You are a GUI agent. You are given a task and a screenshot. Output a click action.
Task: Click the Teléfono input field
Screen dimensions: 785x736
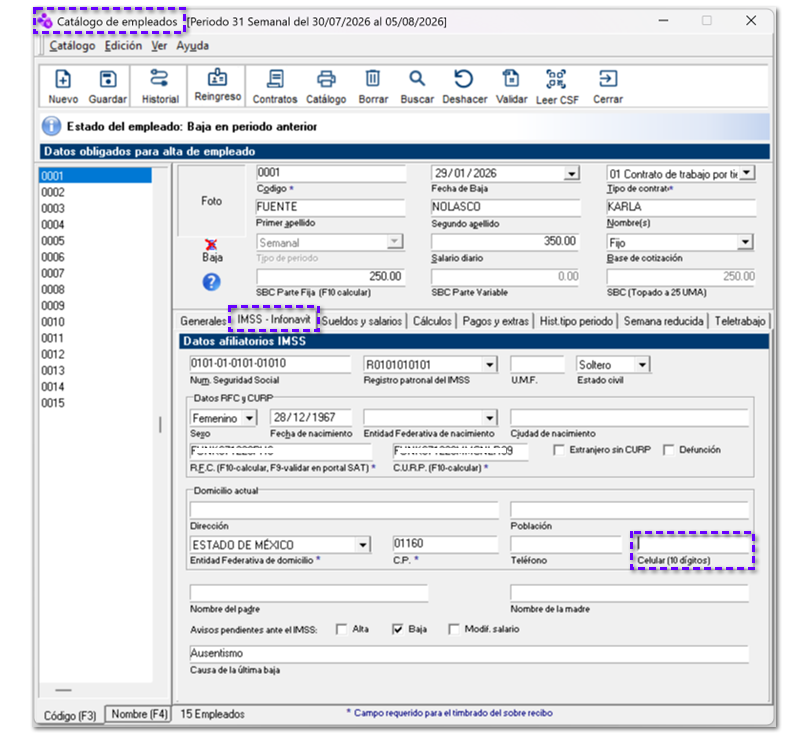click(x=565, y=544)
